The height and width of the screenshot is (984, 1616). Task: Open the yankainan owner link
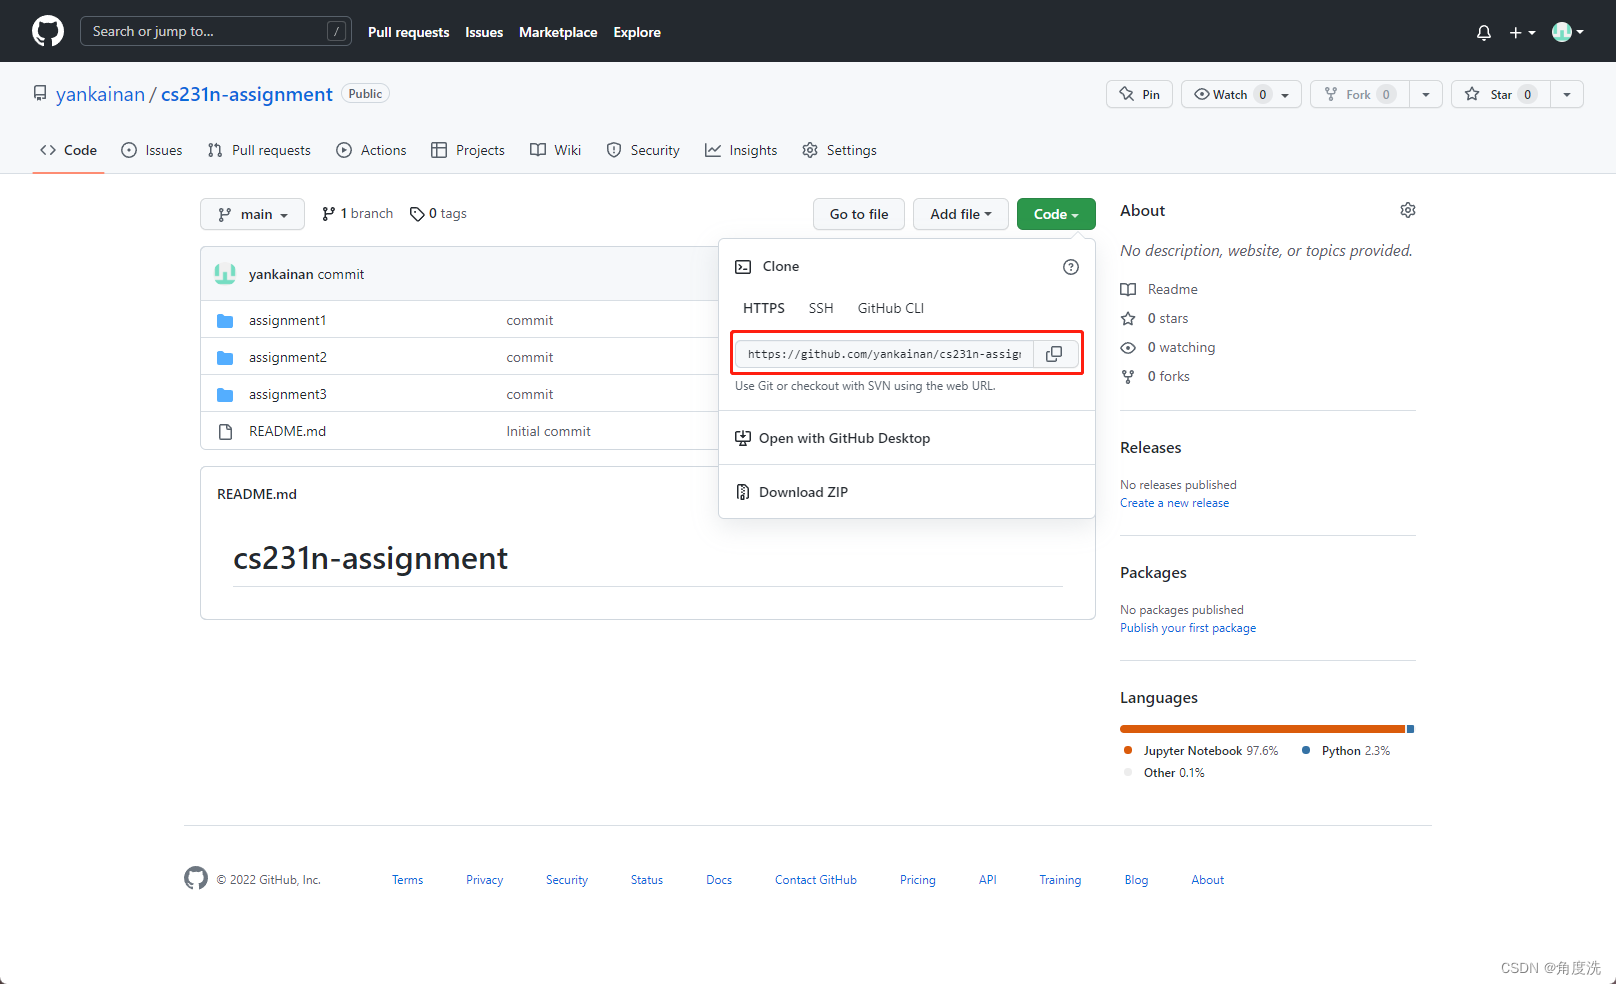(100, 94)
